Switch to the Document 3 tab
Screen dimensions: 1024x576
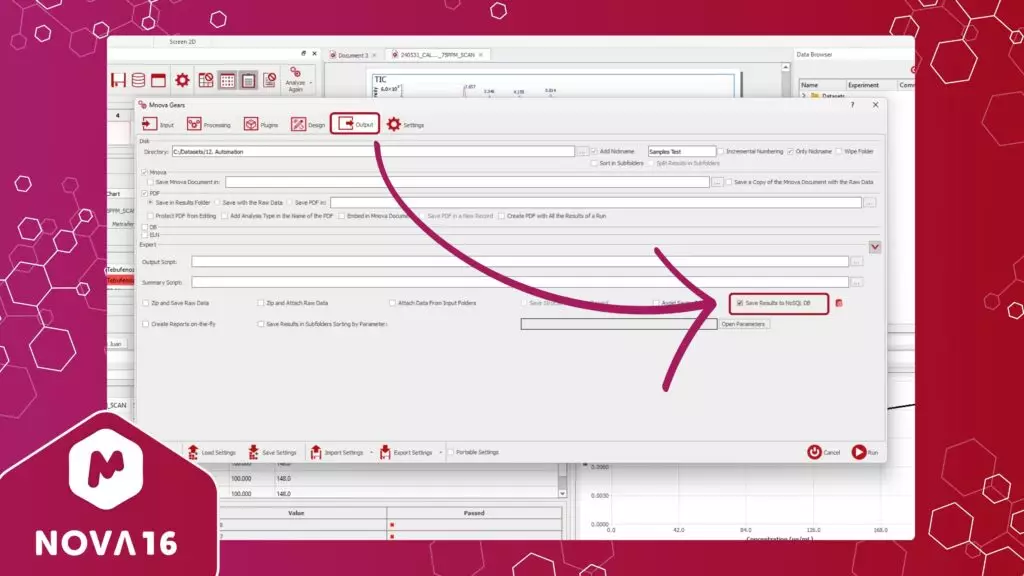pyautogui.click(x=352, y=55)
